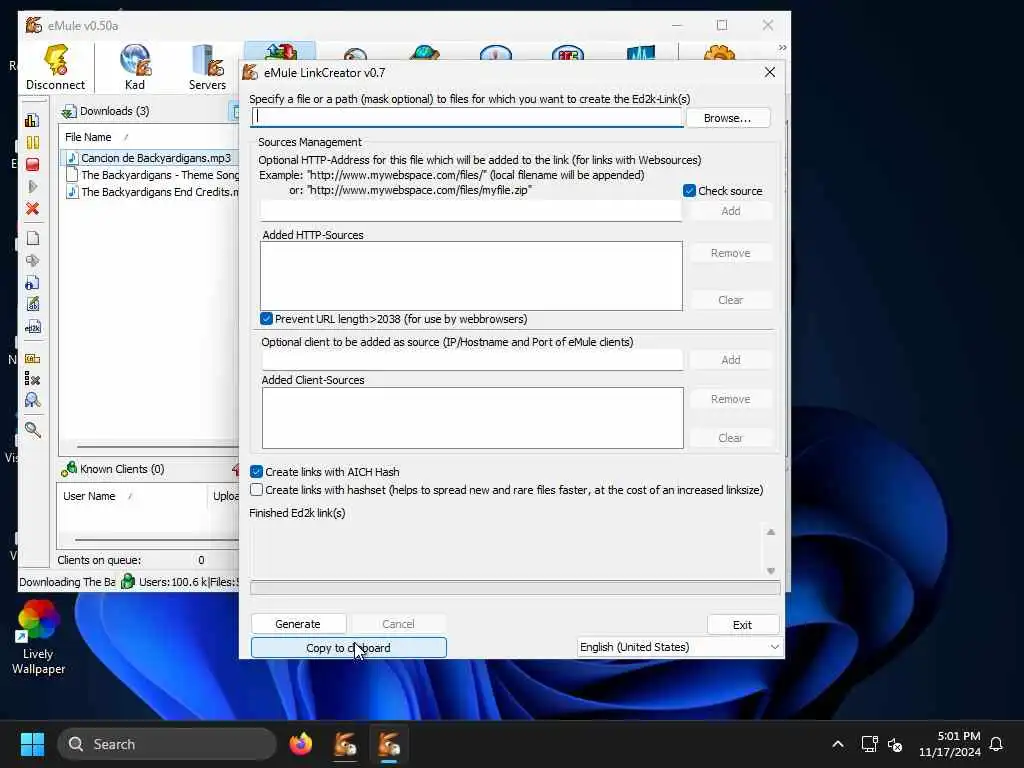Select The Backyardigans - Theme Song row

tap(152, 175)
